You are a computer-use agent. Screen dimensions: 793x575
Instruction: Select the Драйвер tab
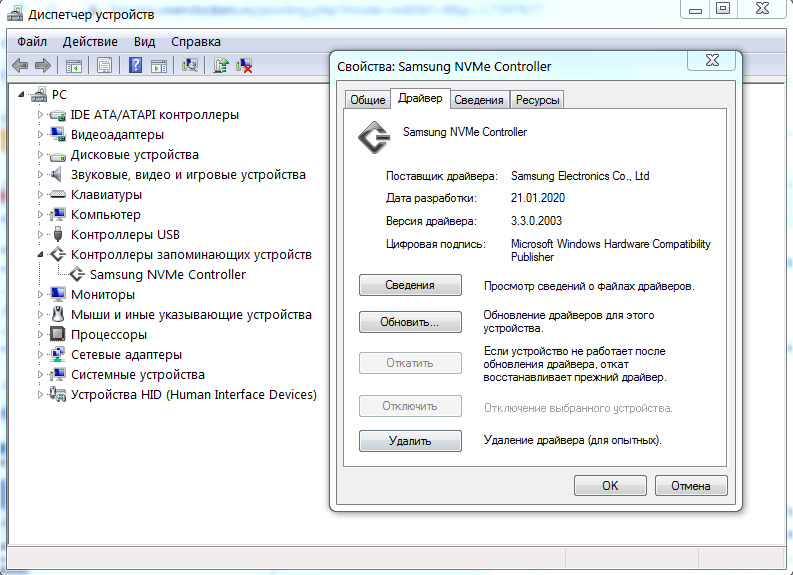click(420, 98)
